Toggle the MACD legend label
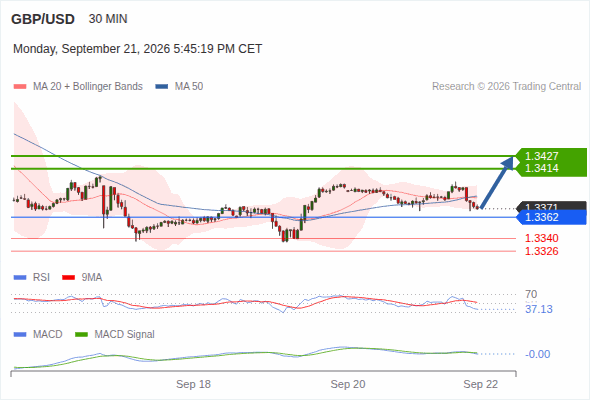Image resolution: width=590 pixels, height=400 pixels. coord(48,335)
